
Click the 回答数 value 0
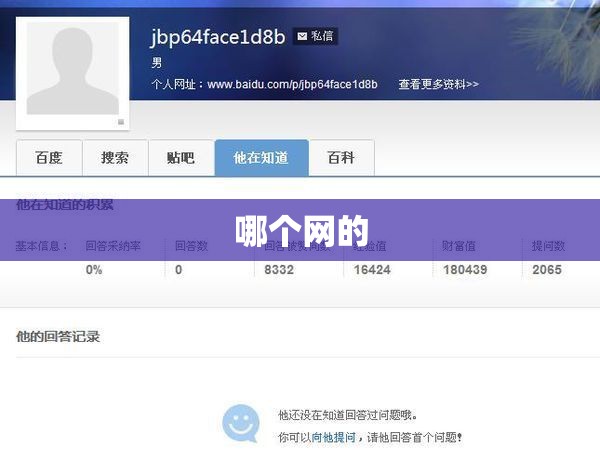coord(179,270)
